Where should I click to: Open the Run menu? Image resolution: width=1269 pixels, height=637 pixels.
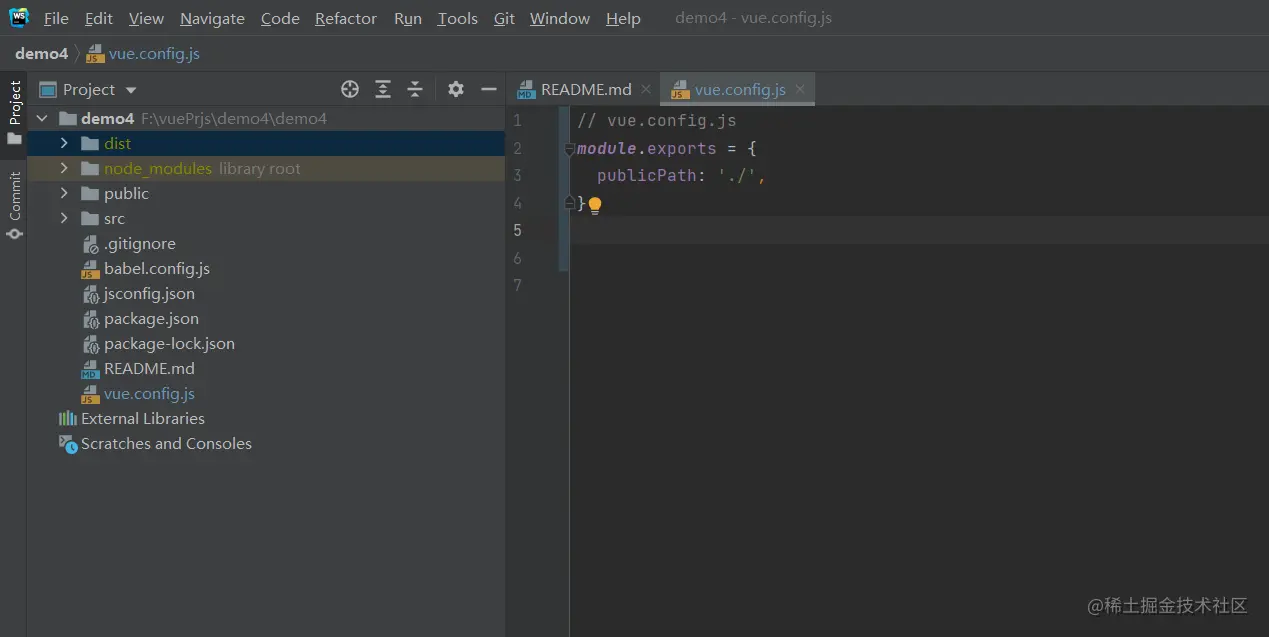(x=408, y=18)
